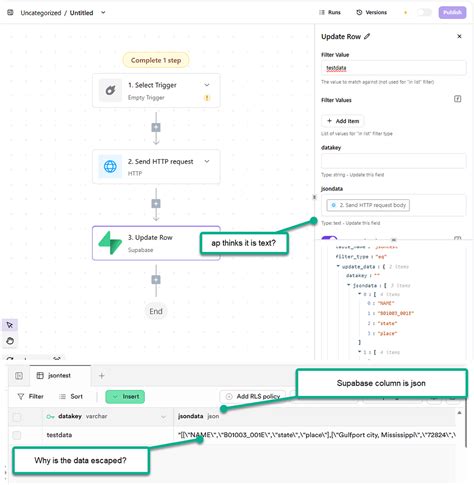Activate the hand pan tool
Screen dimensions: 474x485
[10, 341]
